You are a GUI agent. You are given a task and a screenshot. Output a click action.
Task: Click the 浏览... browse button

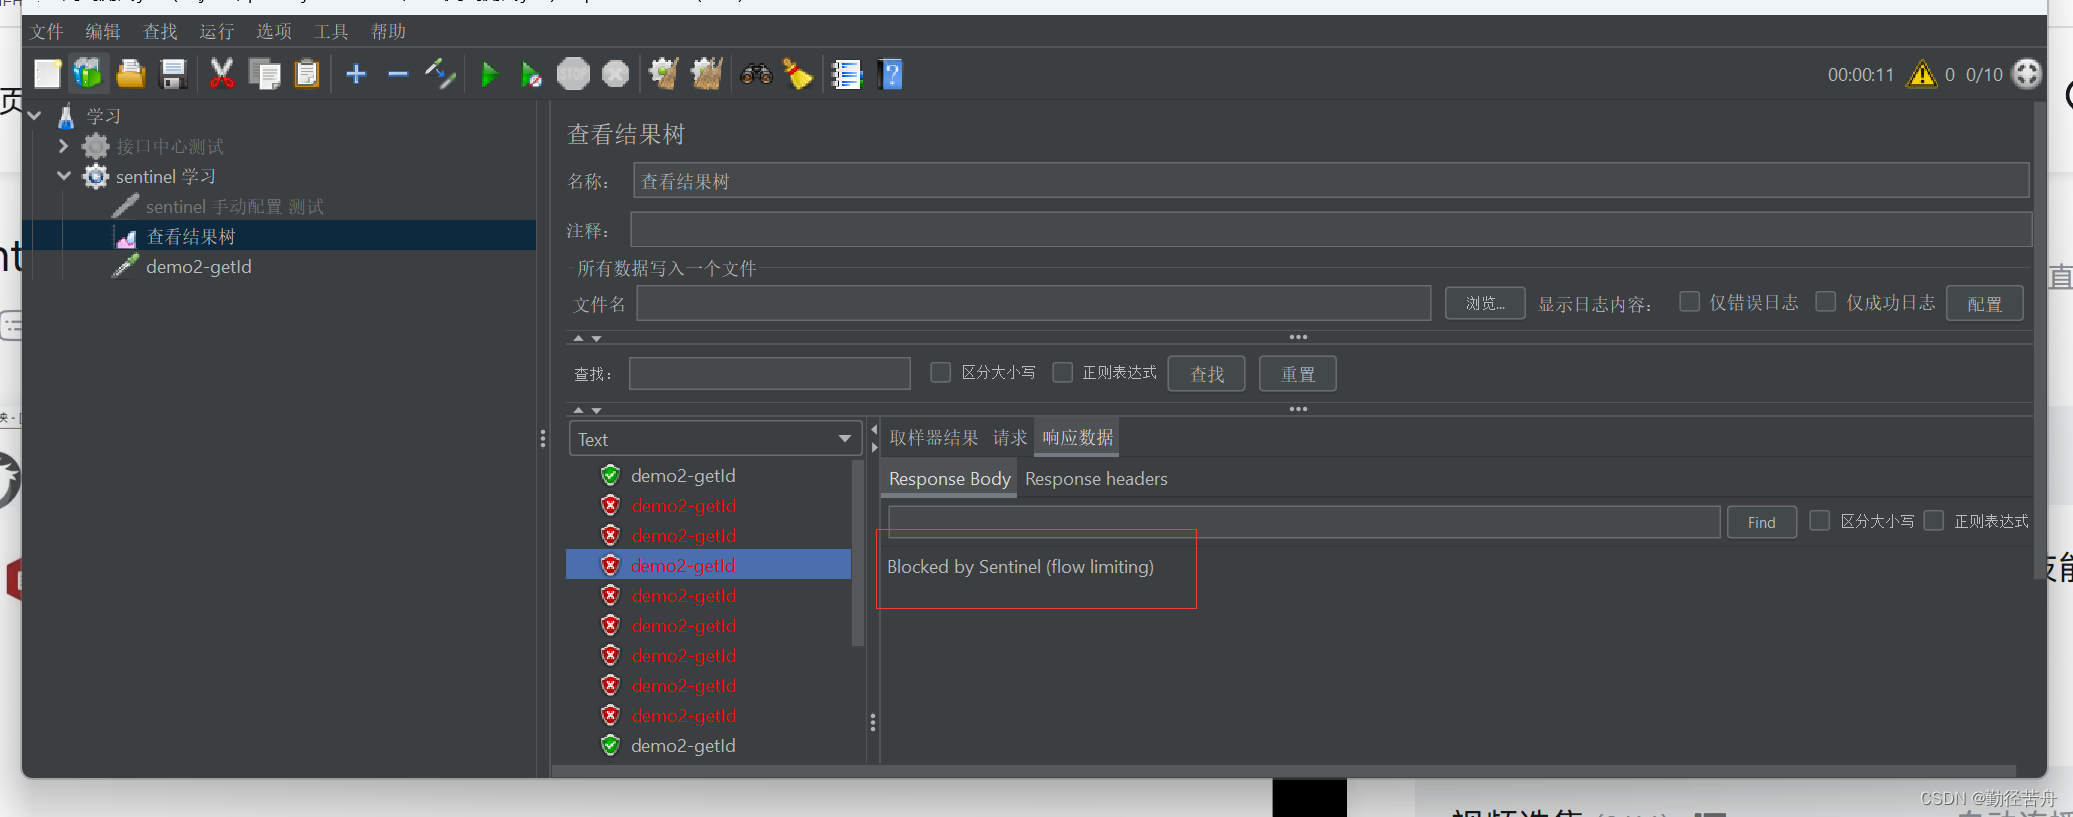tap(1485, 303)
